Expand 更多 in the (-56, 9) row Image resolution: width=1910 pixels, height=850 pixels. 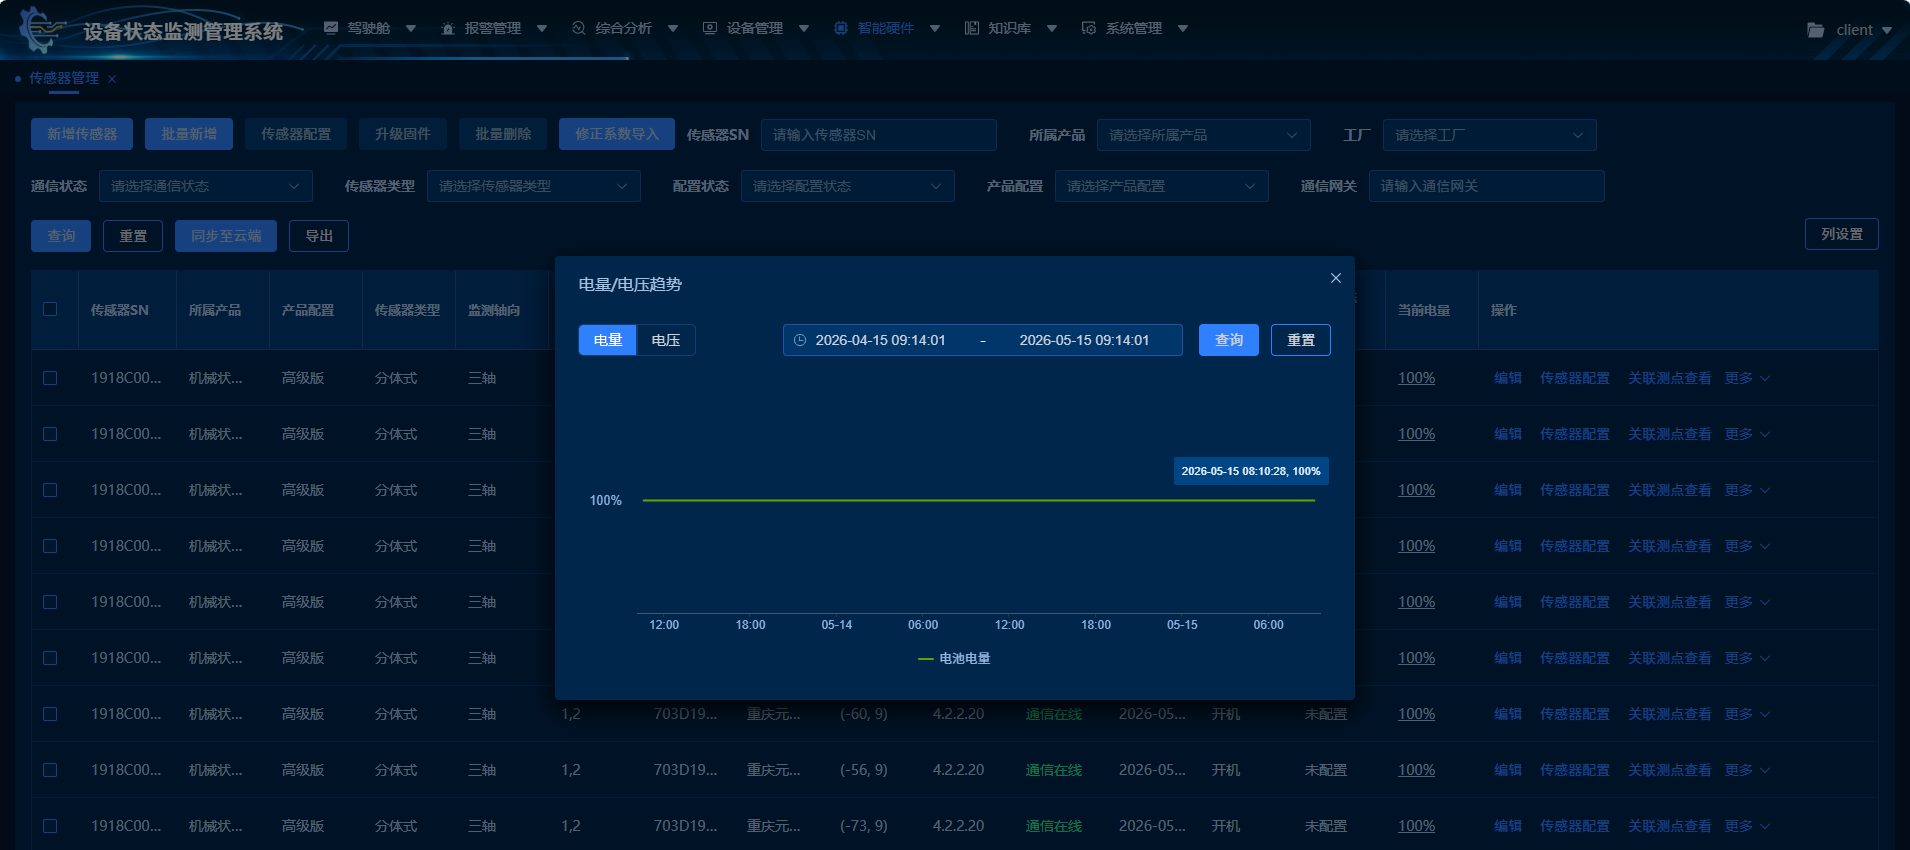(x=1747, y=770)
